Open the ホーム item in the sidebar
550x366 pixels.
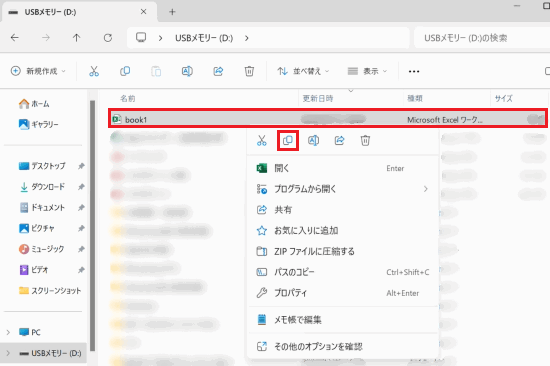pyautogui.click(x=34, y=104)
